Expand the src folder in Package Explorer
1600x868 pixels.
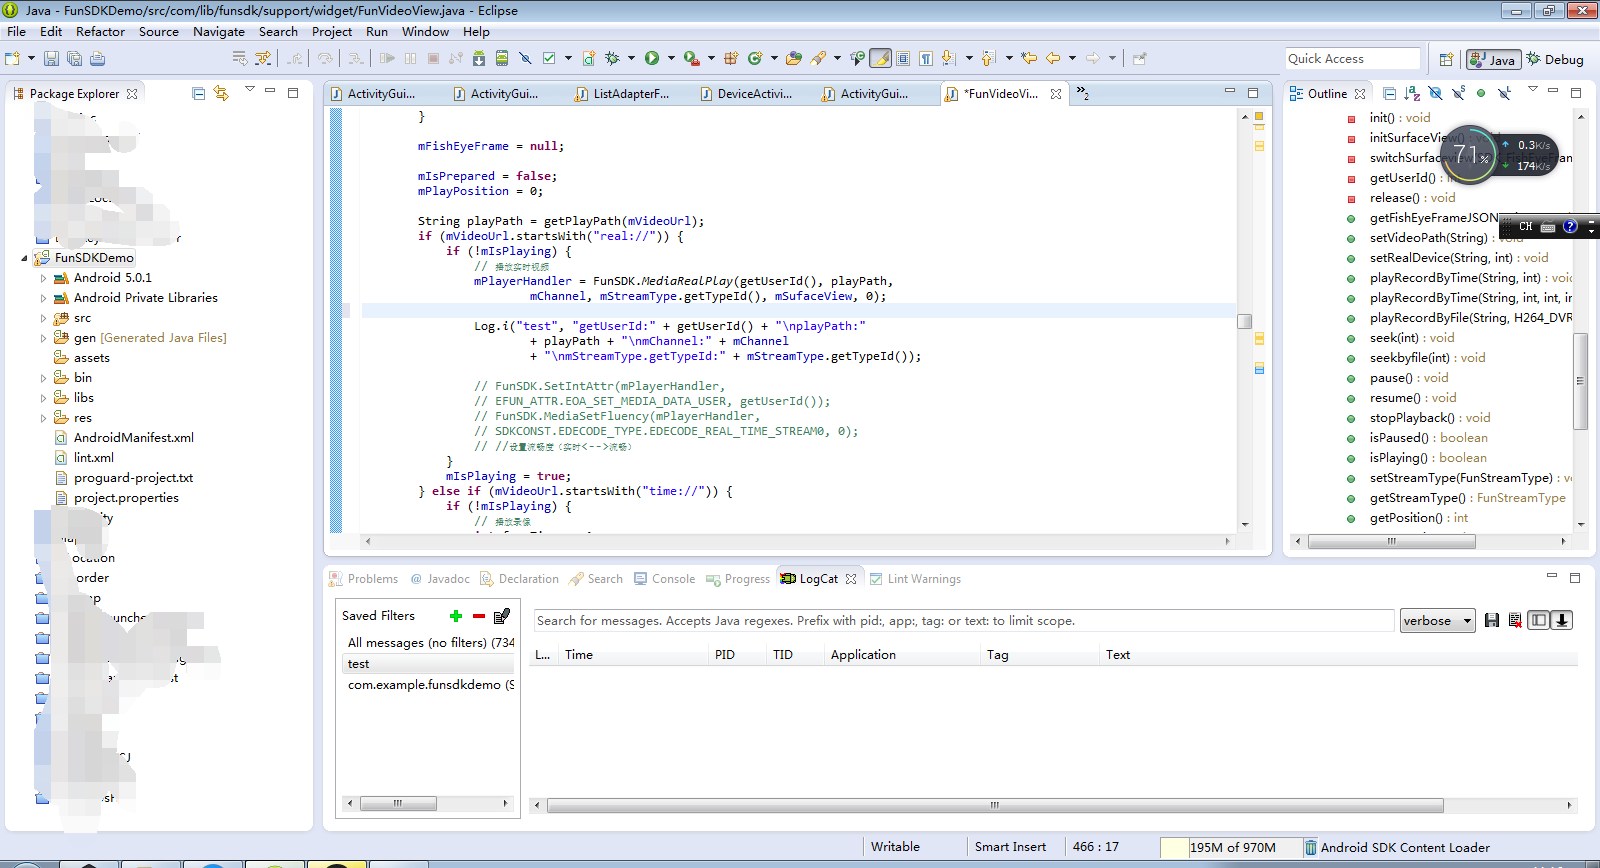[43, 318]
